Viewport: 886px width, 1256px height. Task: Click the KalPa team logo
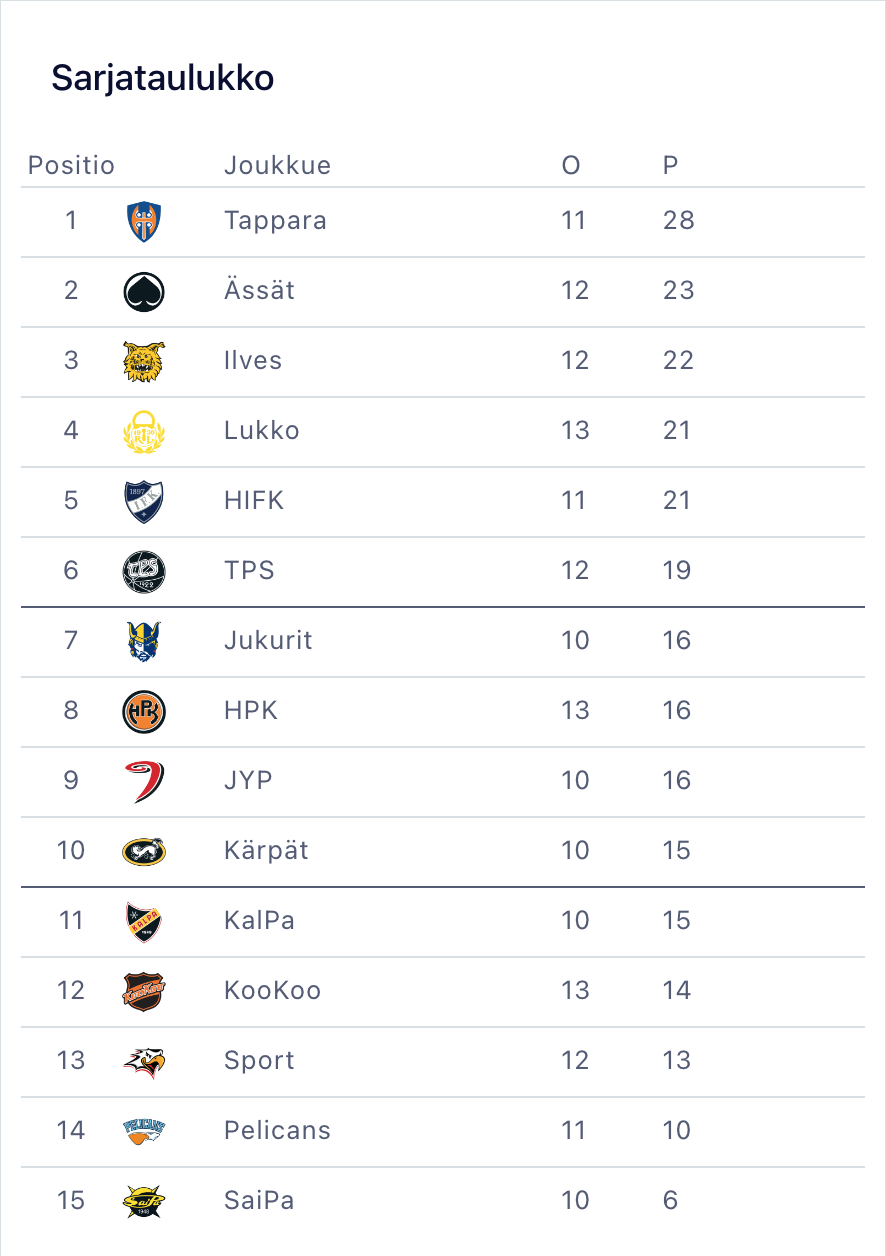144,921
